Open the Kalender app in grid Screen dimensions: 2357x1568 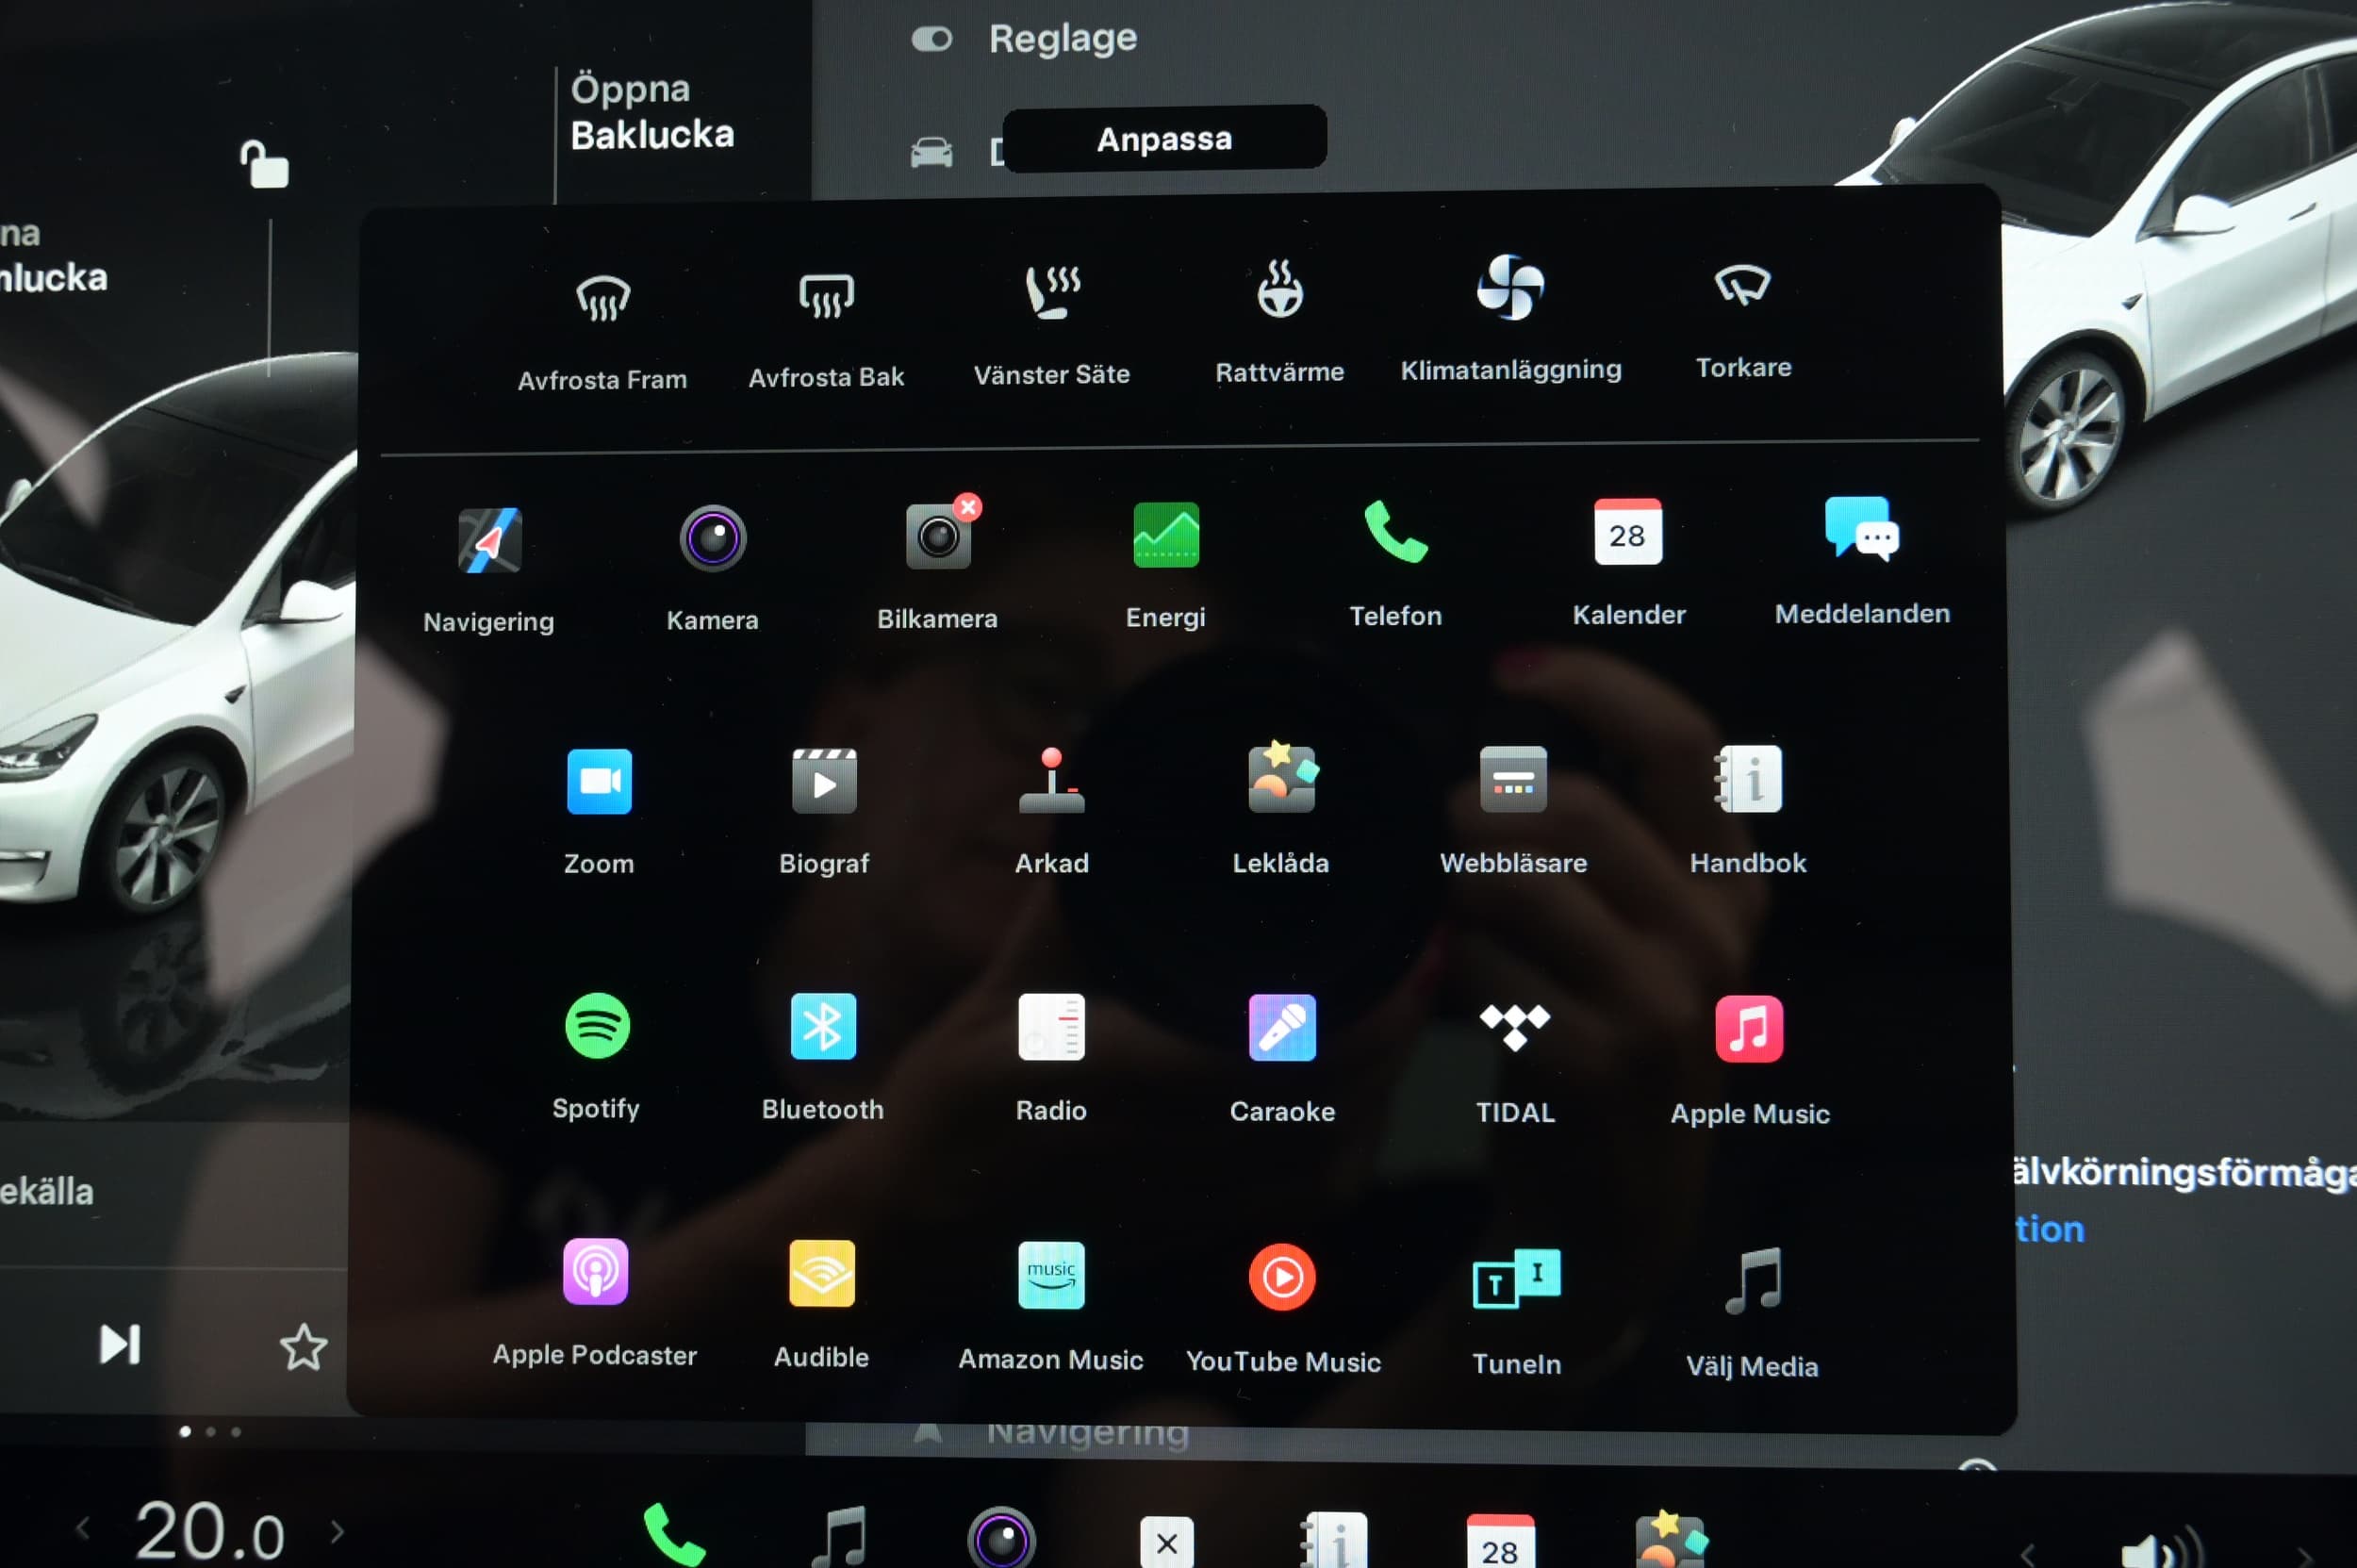(1628, 563)
